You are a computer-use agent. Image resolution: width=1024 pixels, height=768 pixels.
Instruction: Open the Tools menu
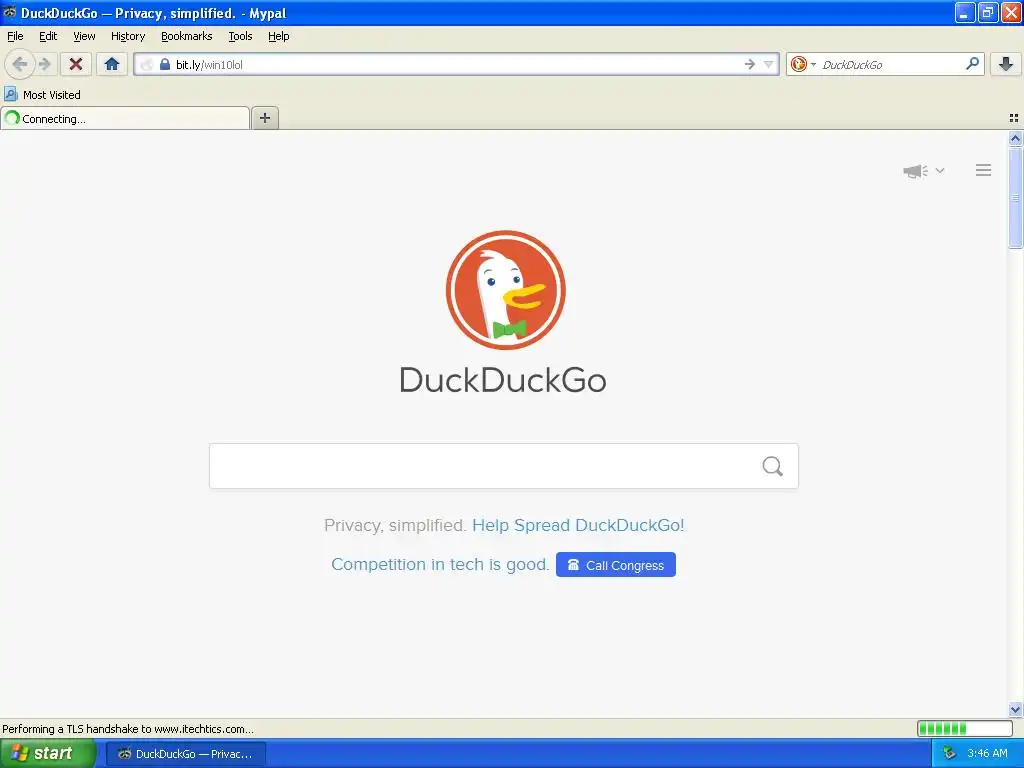[x=240, y=36]
